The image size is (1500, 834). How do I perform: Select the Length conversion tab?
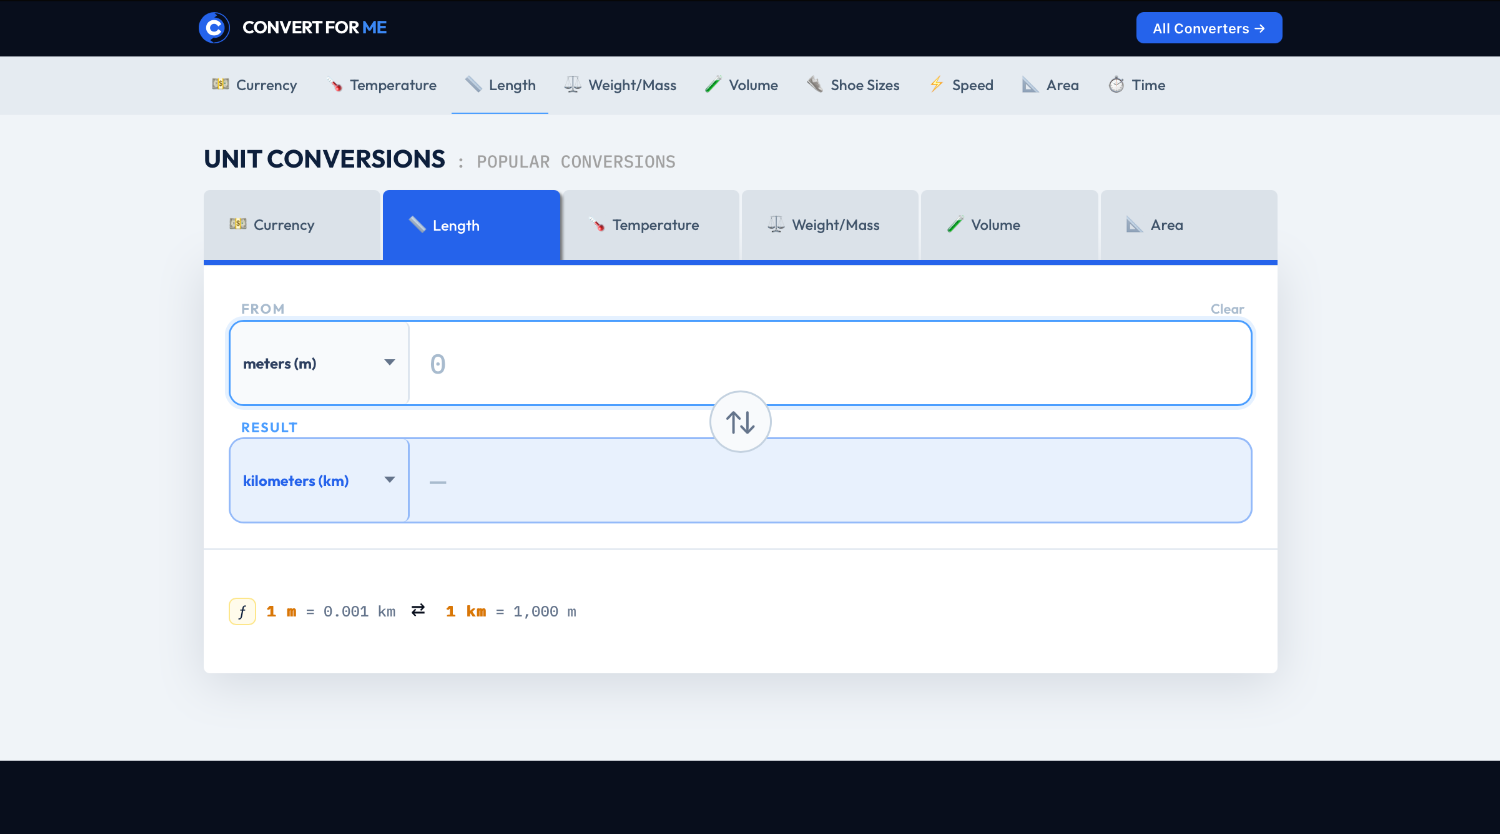coord(471,226)
